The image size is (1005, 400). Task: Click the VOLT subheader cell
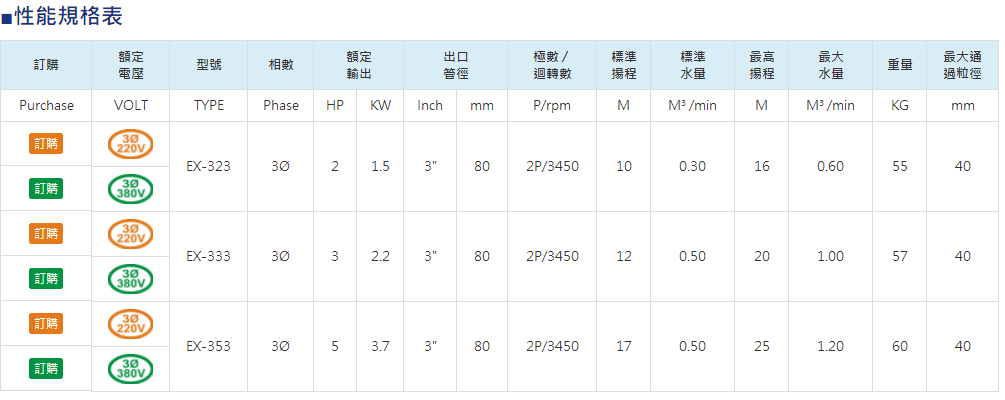point(131,105)
